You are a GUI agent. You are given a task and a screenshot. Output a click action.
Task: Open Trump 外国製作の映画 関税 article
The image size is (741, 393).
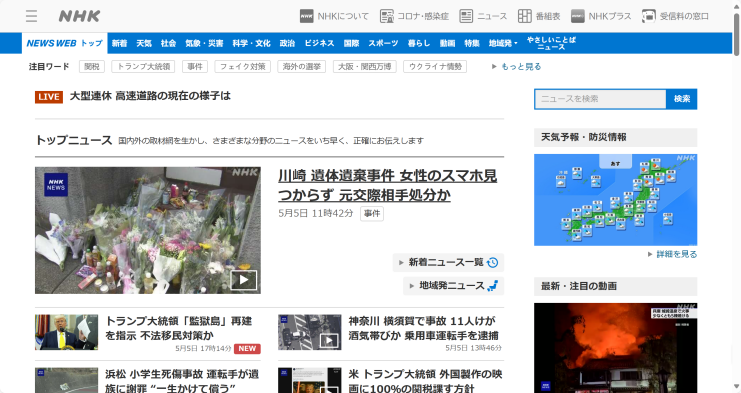(x=425, y=381)
